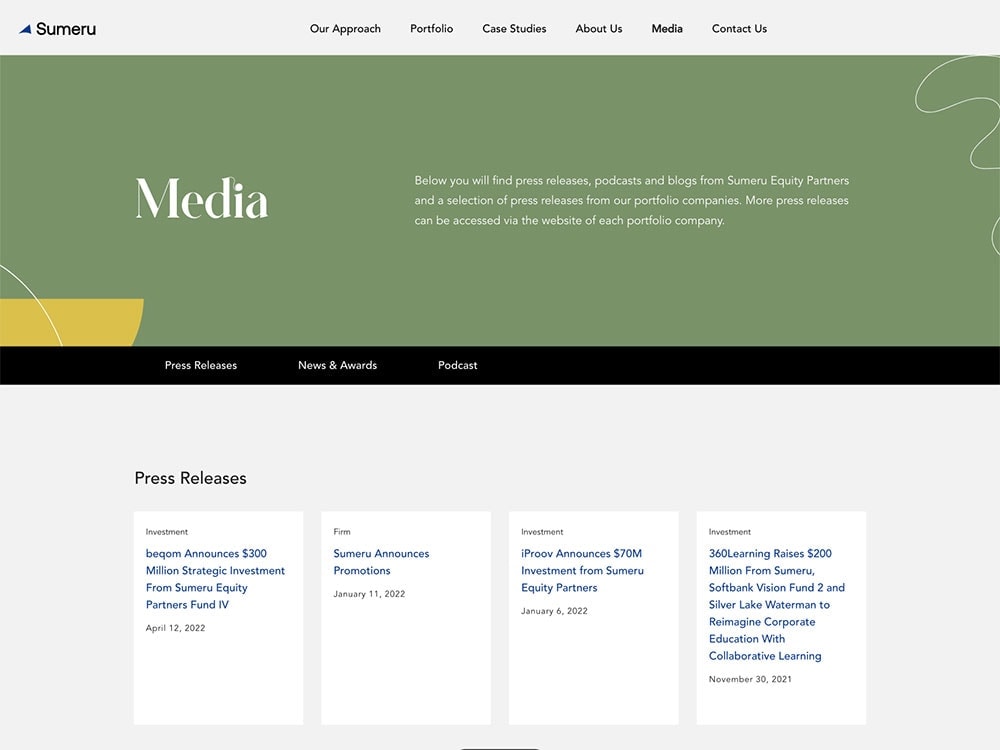The height and width of the screenshot is (750, 1000).
Task: Click the Investment label on the iProov card
Action: pos(542,532)
